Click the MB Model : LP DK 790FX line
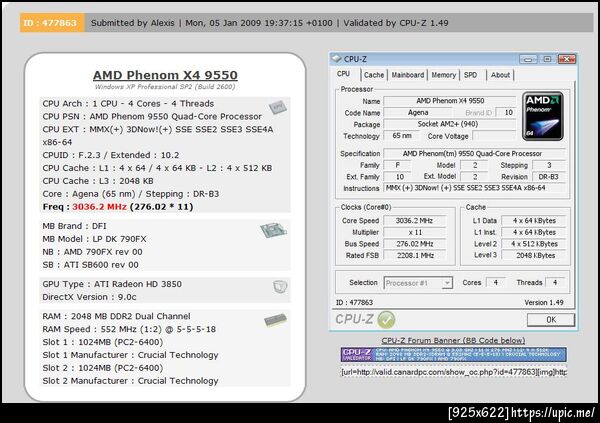 pyautogui.click(x=95, y=239)
